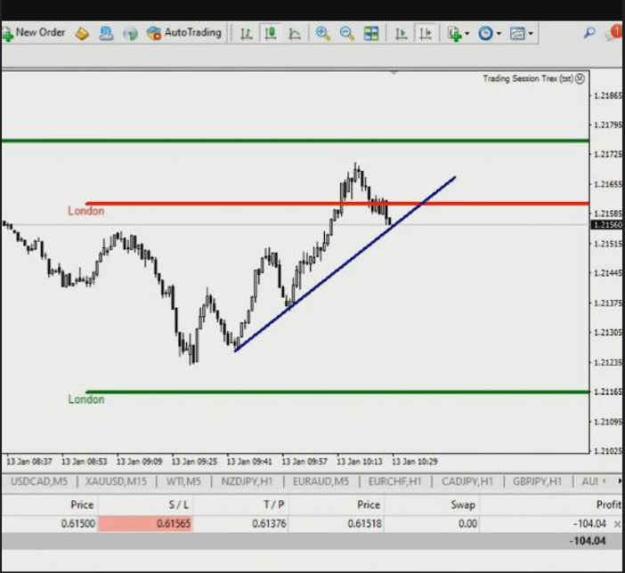The image size is (625, 573).
Task: Sort by the S/L column header
Action: 178,505
